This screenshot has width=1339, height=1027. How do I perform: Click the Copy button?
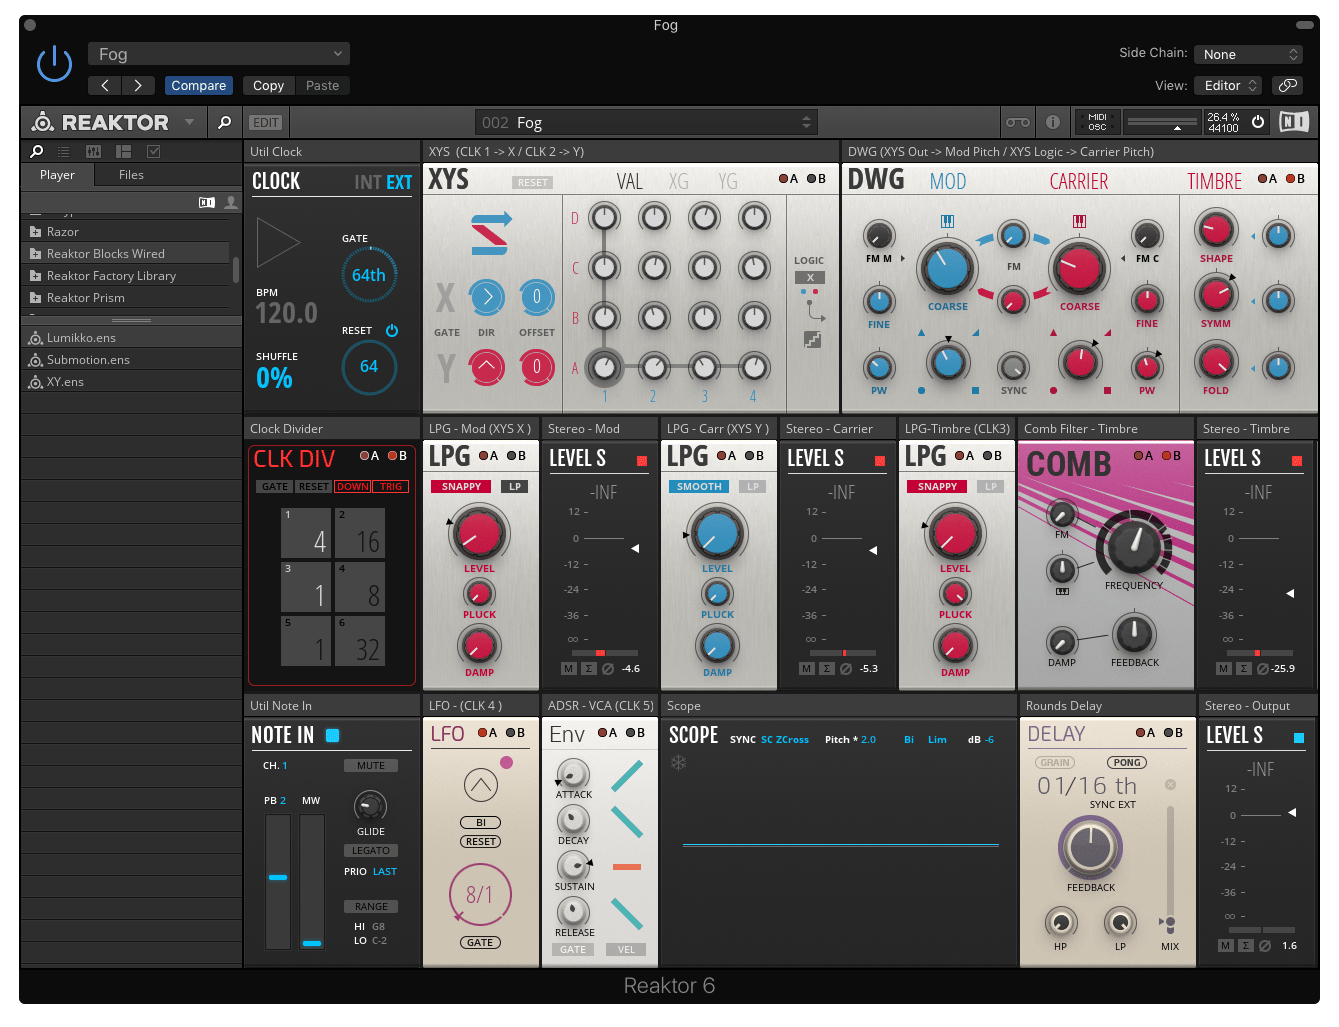click(x=268, y=85)
